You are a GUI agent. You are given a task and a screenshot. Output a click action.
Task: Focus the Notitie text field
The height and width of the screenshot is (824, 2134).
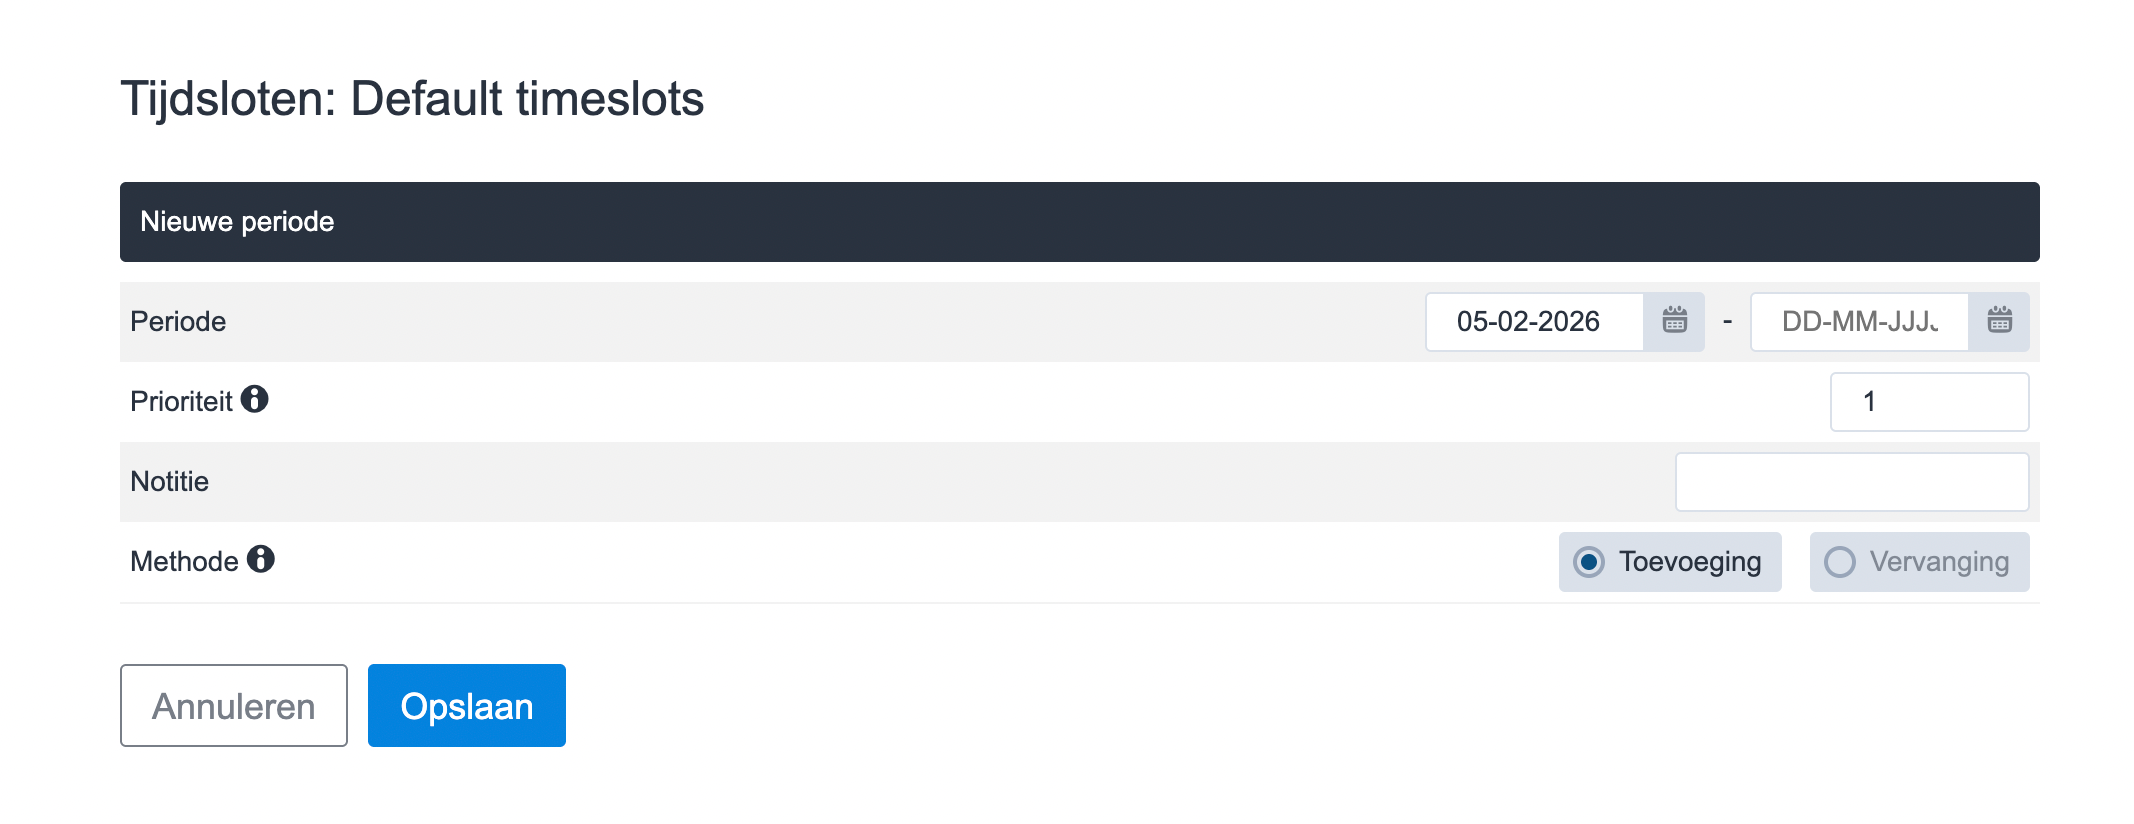(x=1852, y=482)
